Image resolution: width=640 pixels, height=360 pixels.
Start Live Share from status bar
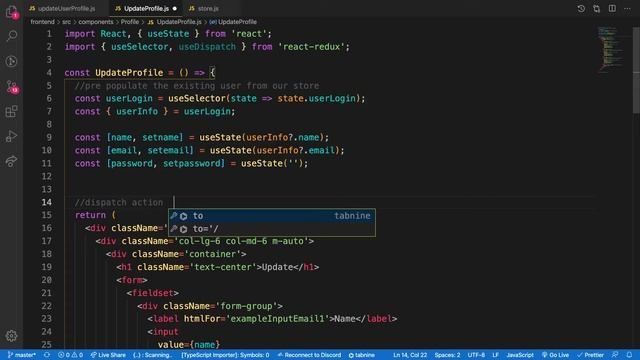tap(108, 355)
